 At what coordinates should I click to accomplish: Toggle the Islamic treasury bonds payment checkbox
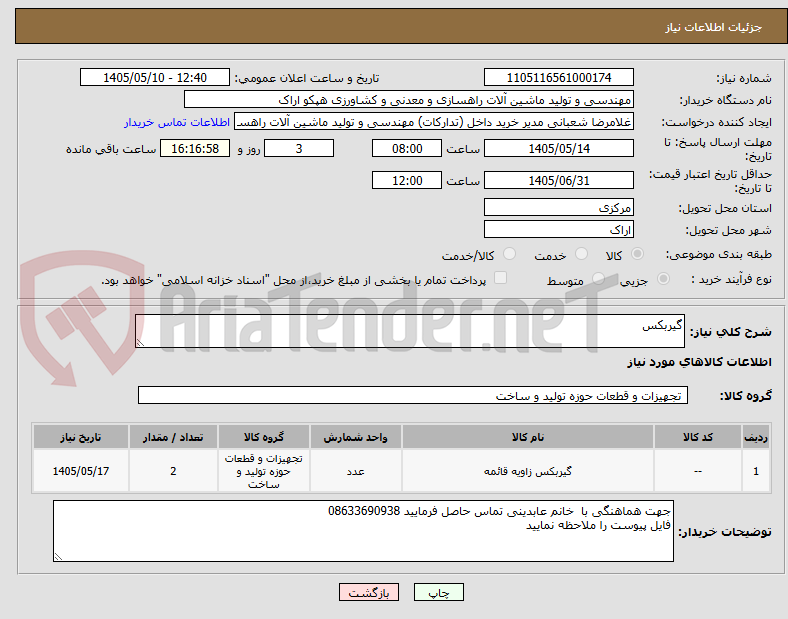pos(501,278)
